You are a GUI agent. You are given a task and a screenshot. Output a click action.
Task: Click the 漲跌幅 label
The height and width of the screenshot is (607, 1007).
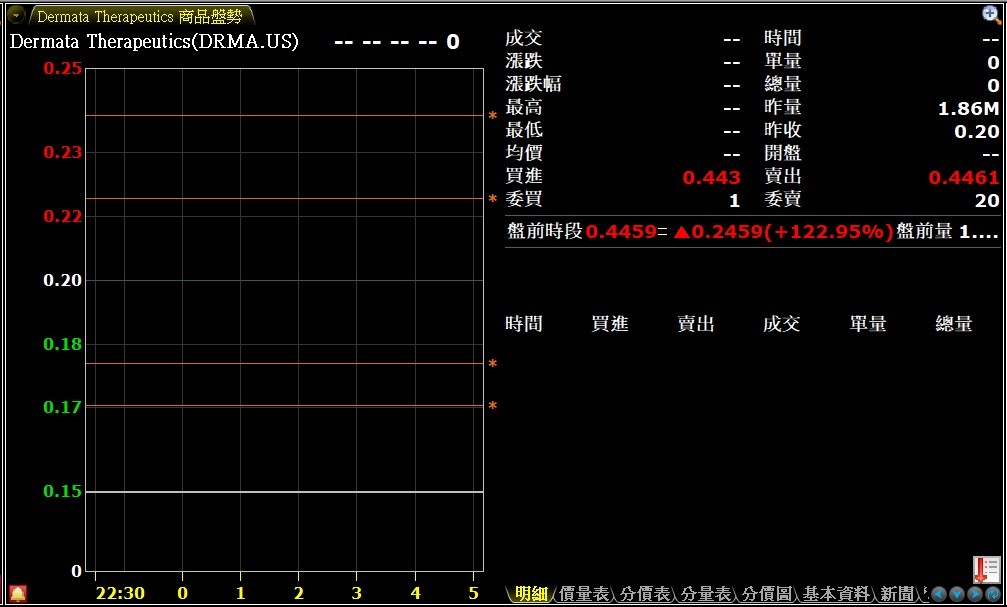point(533,84)
